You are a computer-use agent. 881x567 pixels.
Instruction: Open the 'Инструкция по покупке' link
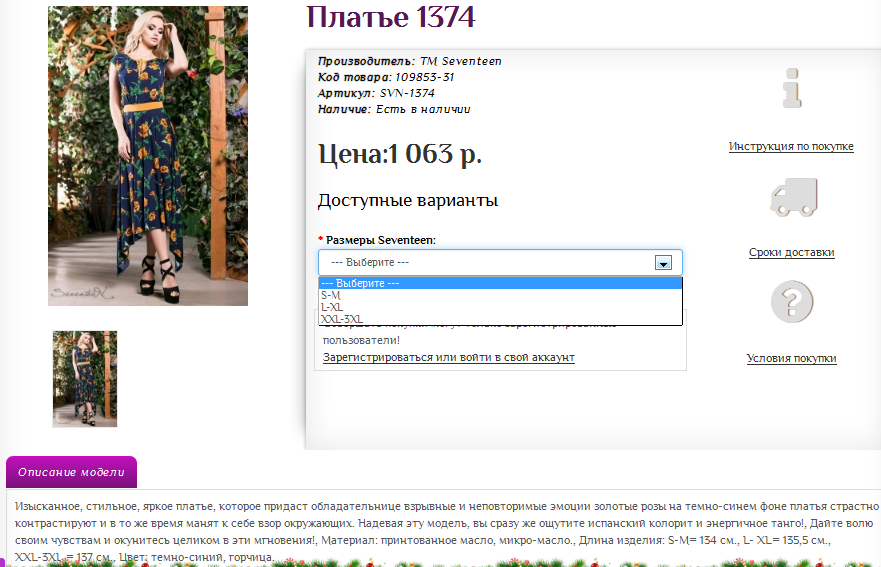coord(791,147)
